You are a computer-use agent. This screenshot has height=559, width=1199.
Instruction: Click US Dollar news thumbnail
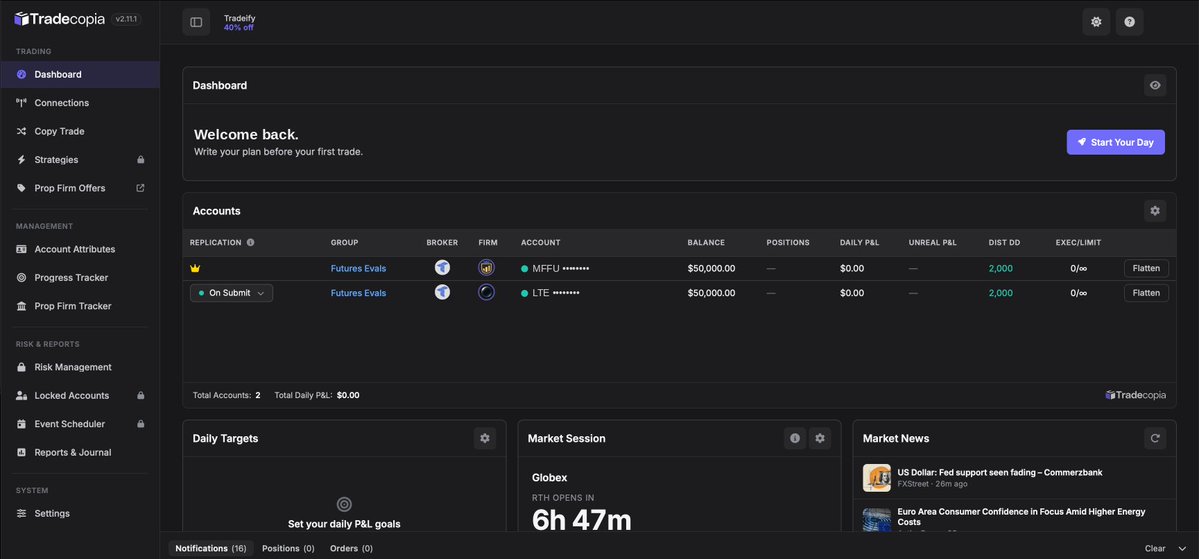coord(876,478)
